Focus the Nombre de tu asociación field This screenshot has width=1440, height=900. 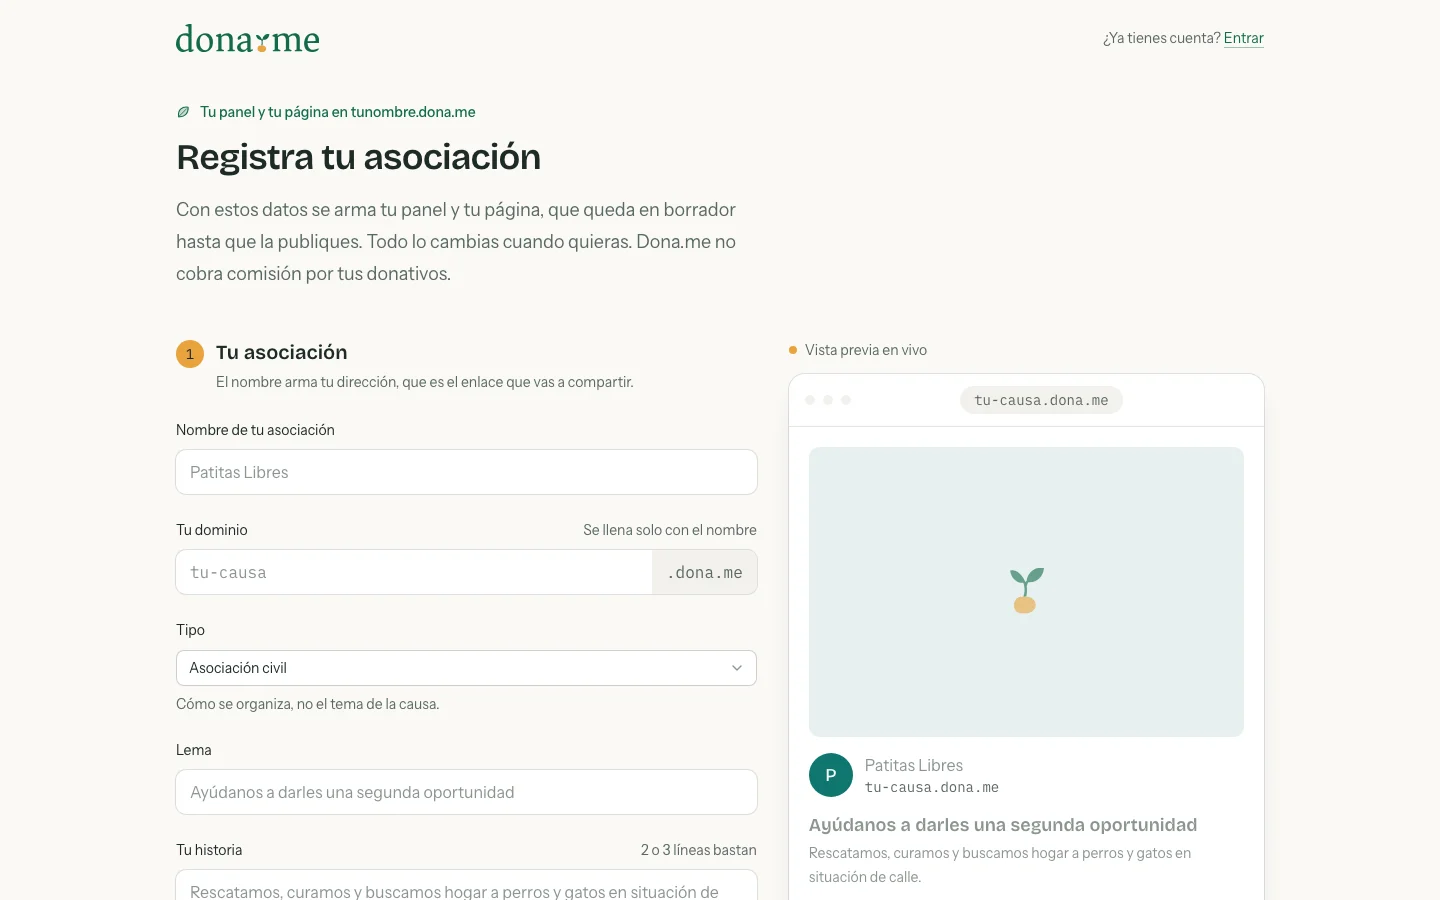466,472
